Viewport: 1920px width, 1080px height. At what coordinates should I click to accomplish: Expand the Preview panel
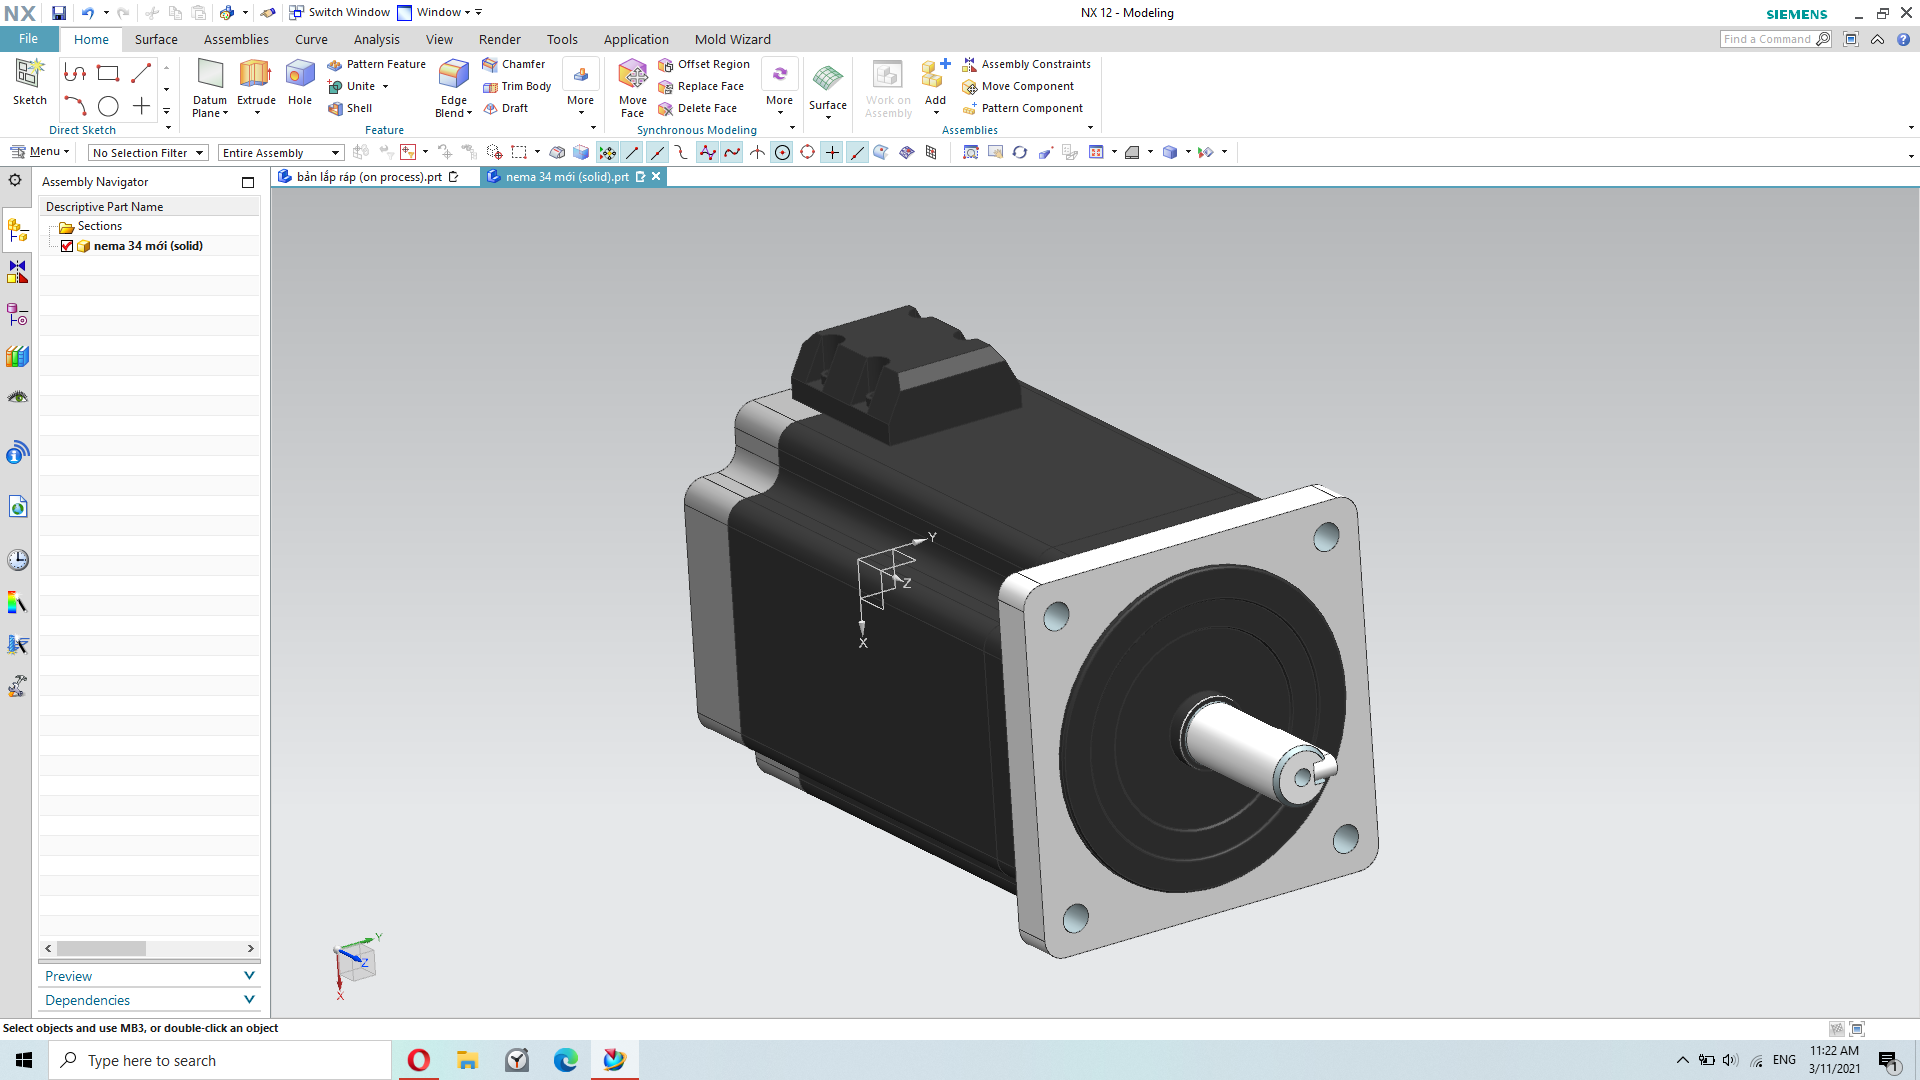coord(149,976)
